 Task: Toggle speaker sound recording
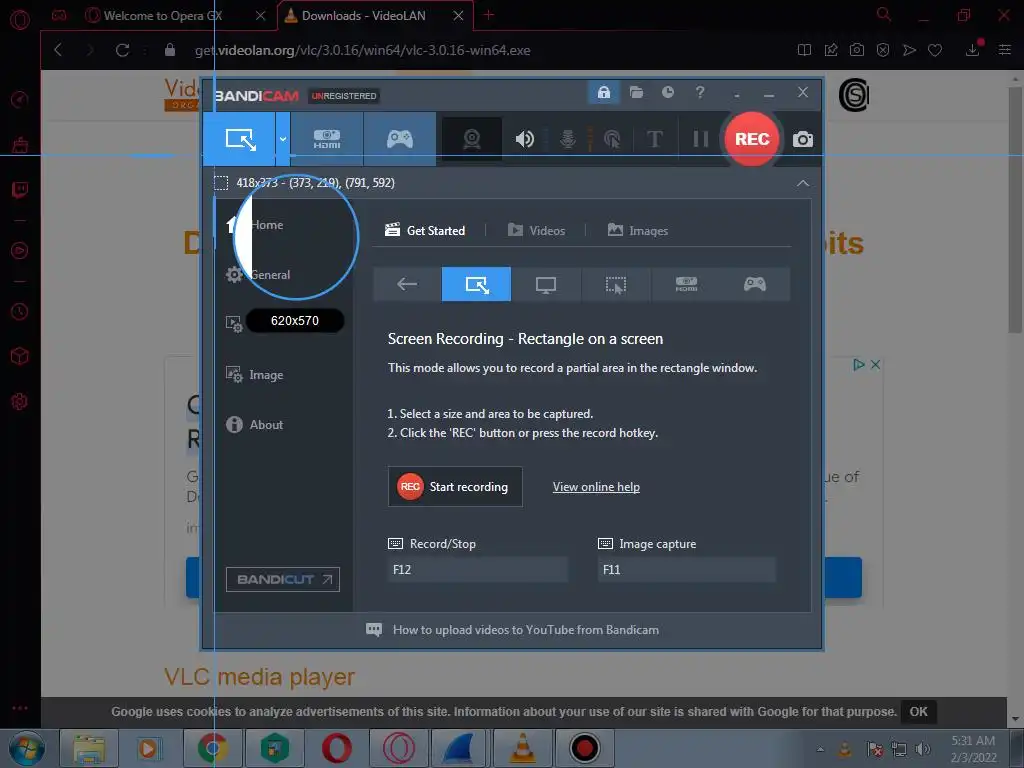(524, 138)
